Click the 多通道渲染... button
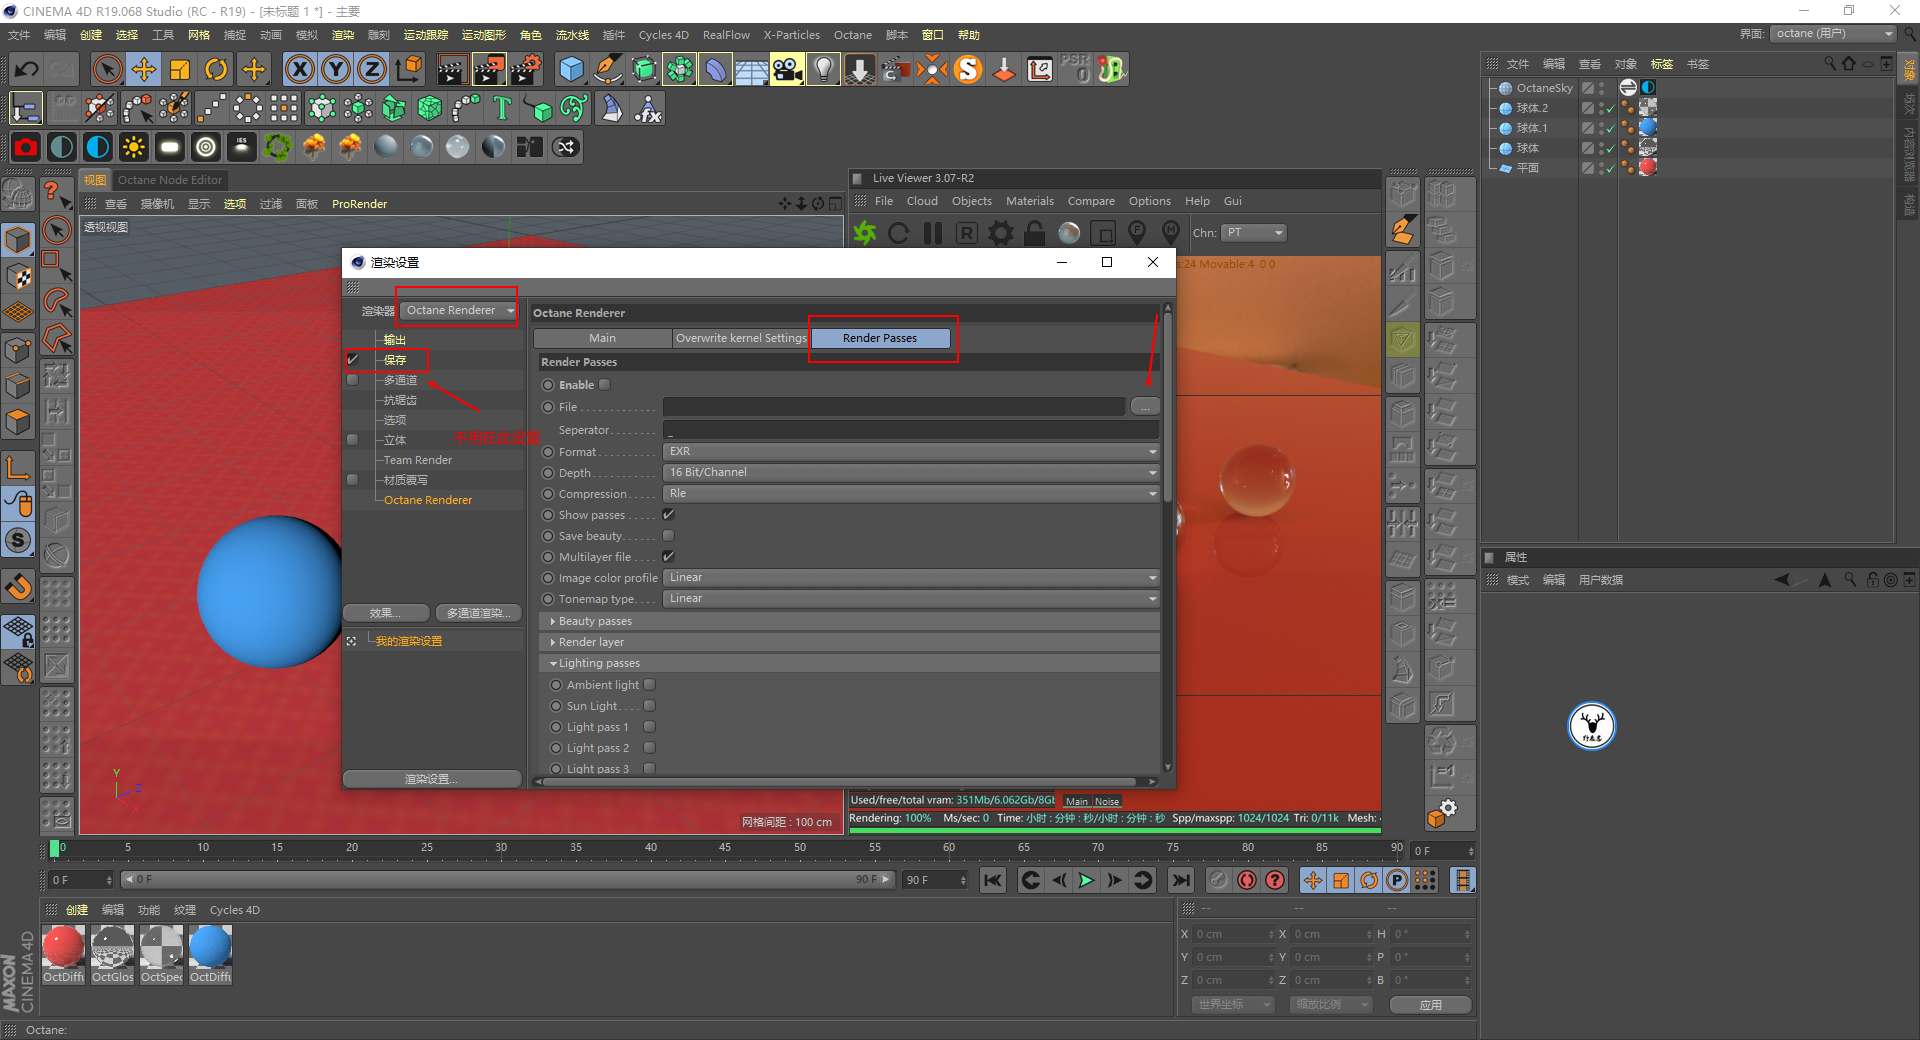 click(478, 613)
